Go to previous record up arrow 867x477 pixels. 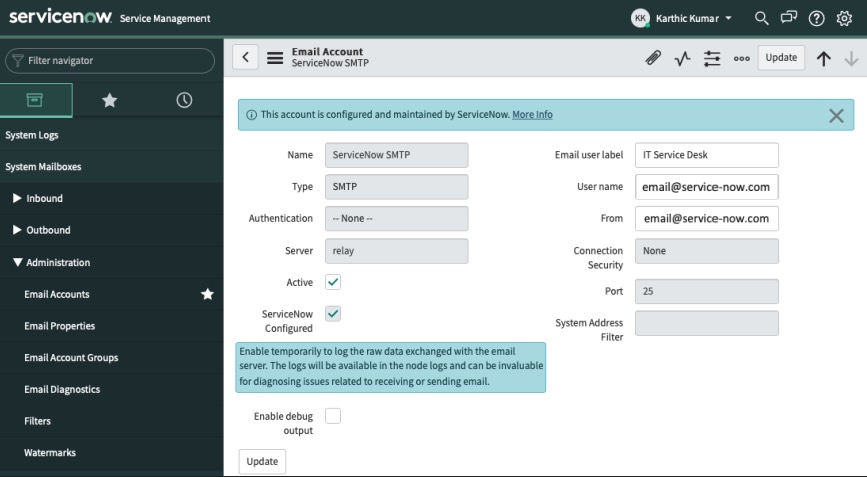(x=823, y=58)
